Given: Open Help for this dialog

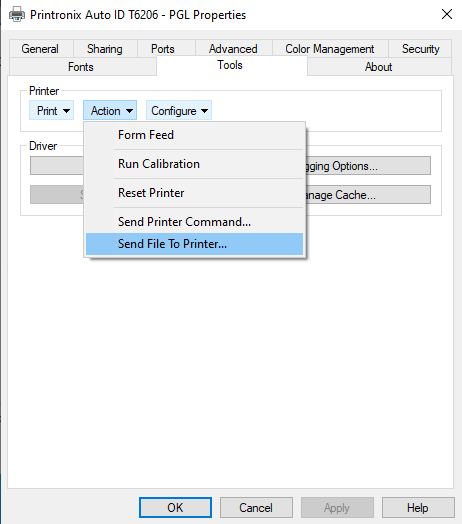Looking at the screenshot, I should [x=418, y=507].
